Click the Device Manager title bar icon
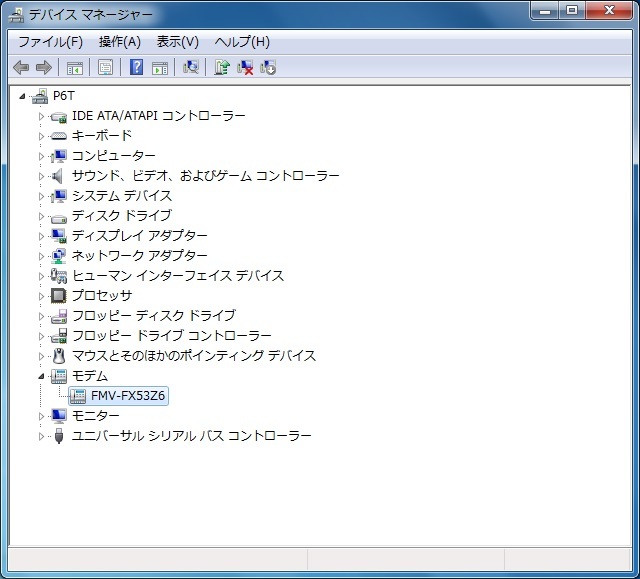Screen dimensions: 640x579 pyautogui.click(x=16, y=15)
